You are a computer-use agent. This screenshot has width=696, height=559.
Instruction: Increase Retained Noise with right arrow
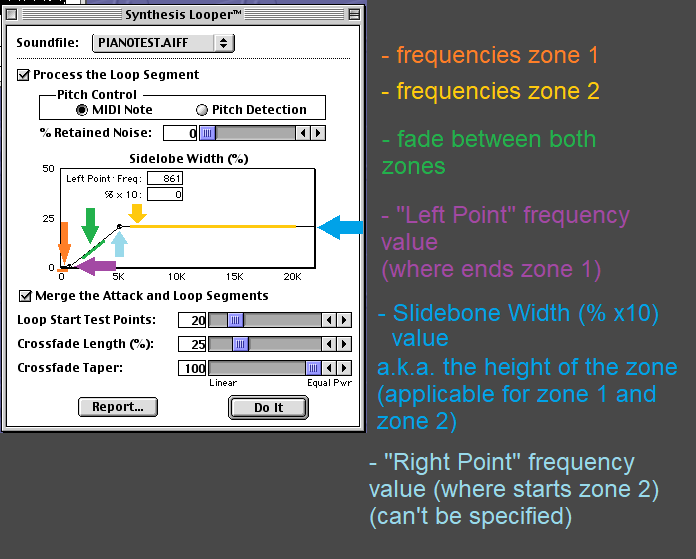318,133
